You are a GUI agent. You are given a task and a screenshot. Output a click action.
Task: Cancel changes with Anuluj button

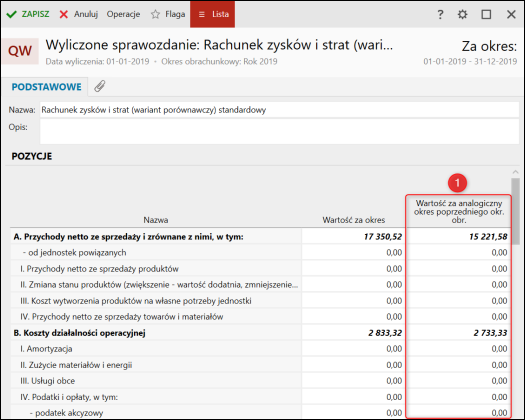tap(79, 14)
